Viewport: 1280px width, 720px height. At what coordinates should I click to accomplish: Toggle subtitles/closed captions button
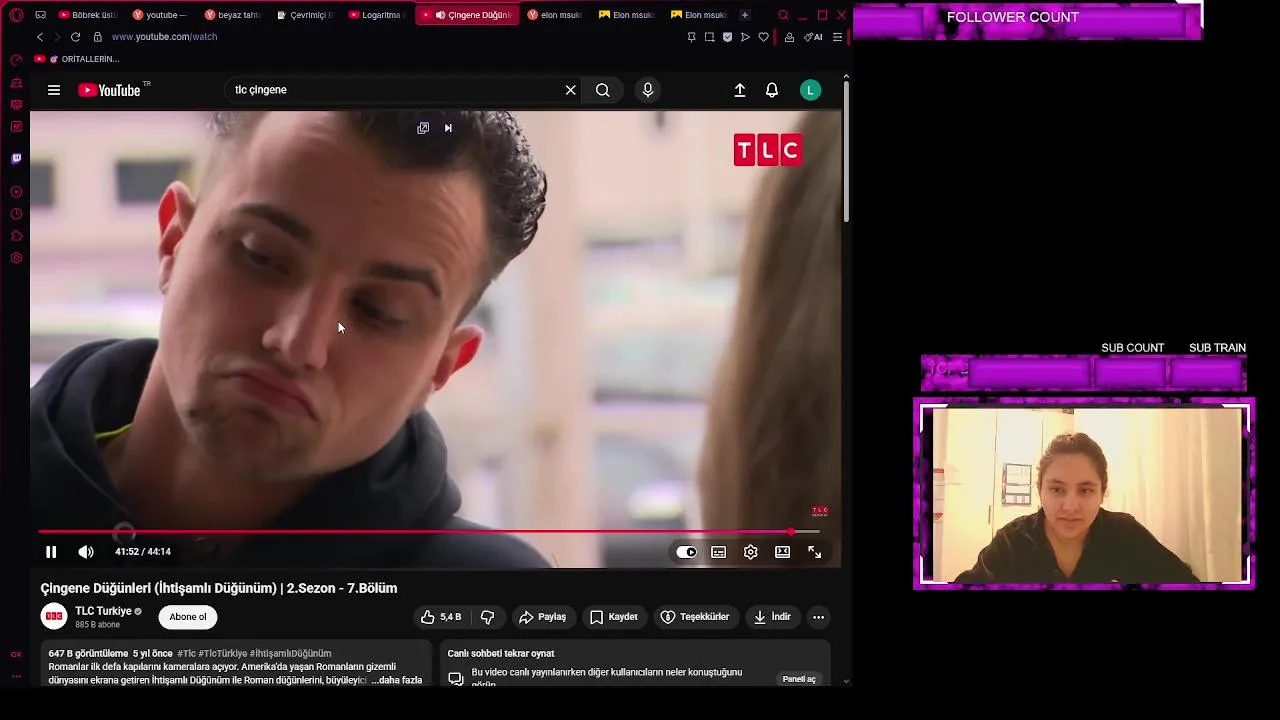719,552
